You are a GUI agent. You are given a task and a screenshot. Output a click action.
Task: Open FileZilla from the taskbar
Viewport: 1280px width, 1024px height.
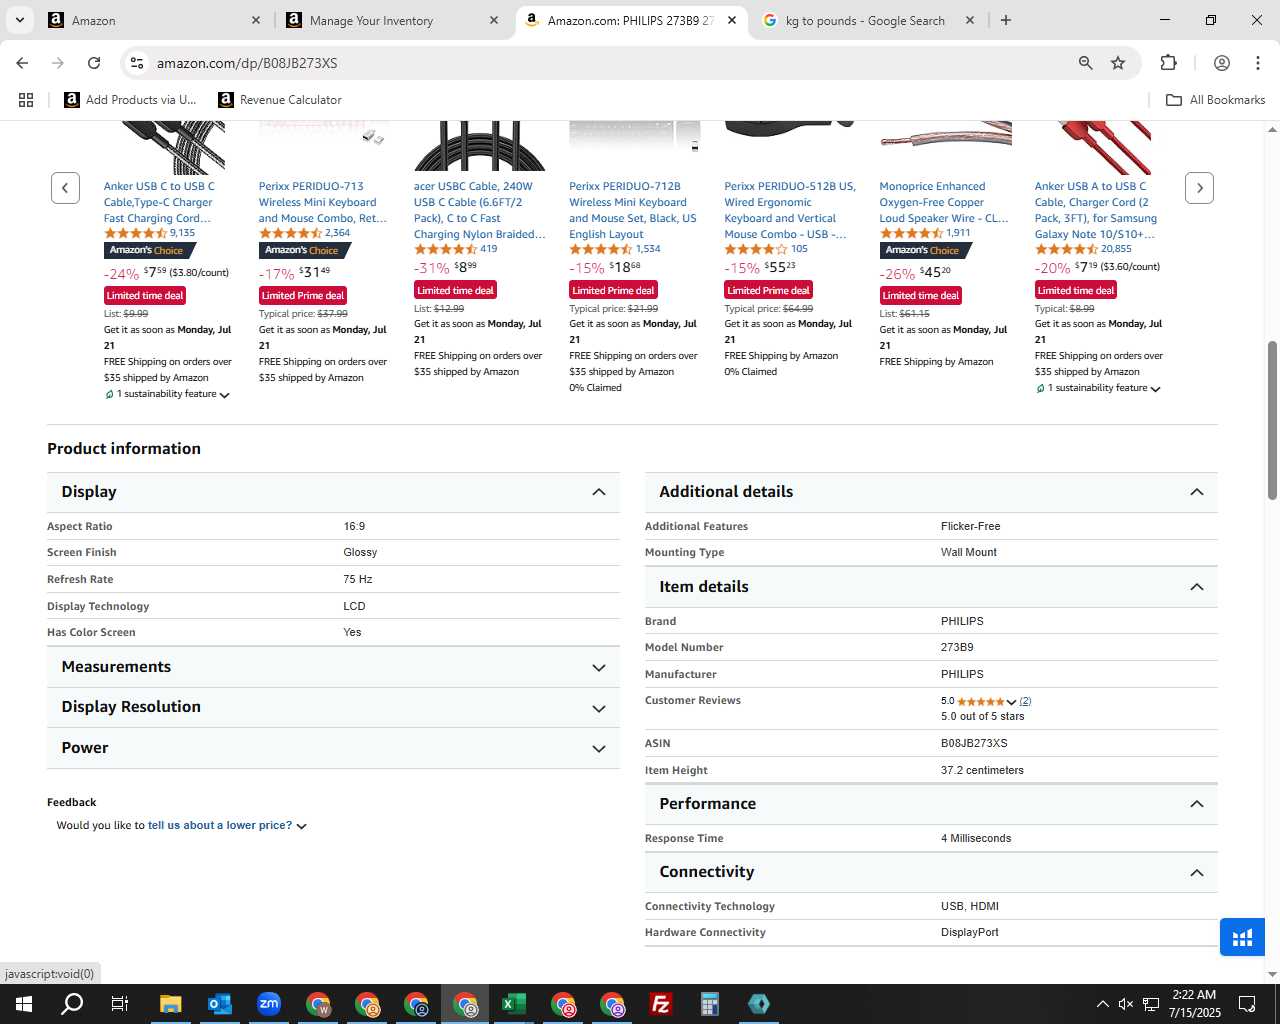click(x=661, y=1004)
